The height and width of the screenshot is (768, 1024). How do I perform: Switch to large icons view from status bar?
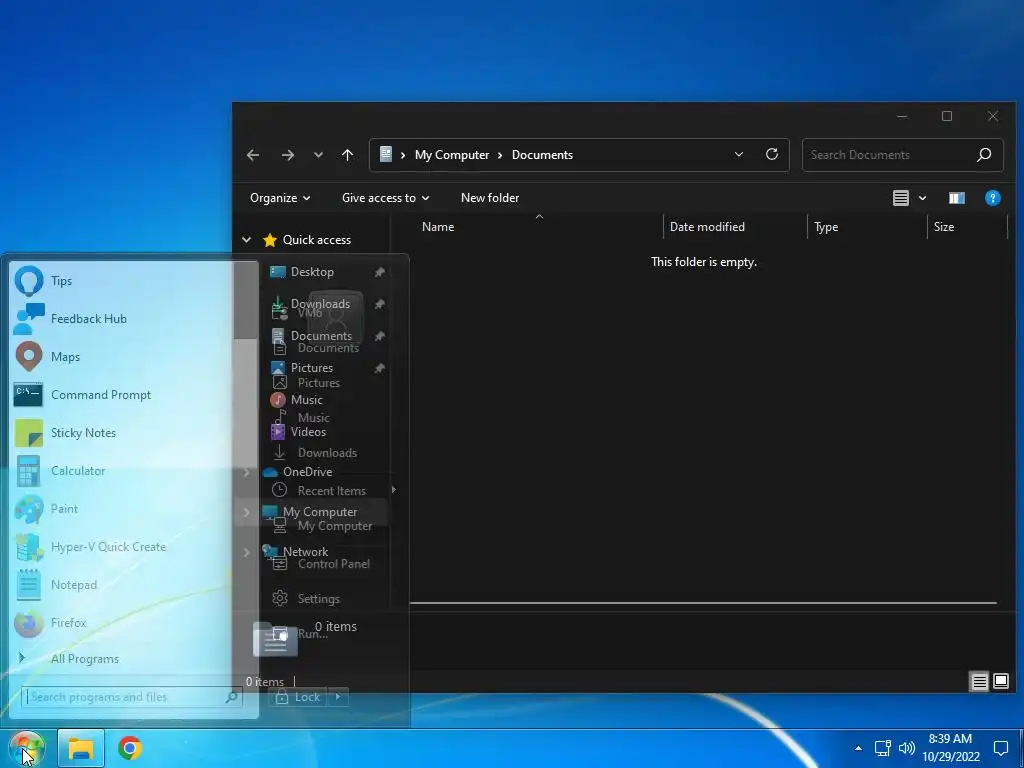click(1000, 682)
